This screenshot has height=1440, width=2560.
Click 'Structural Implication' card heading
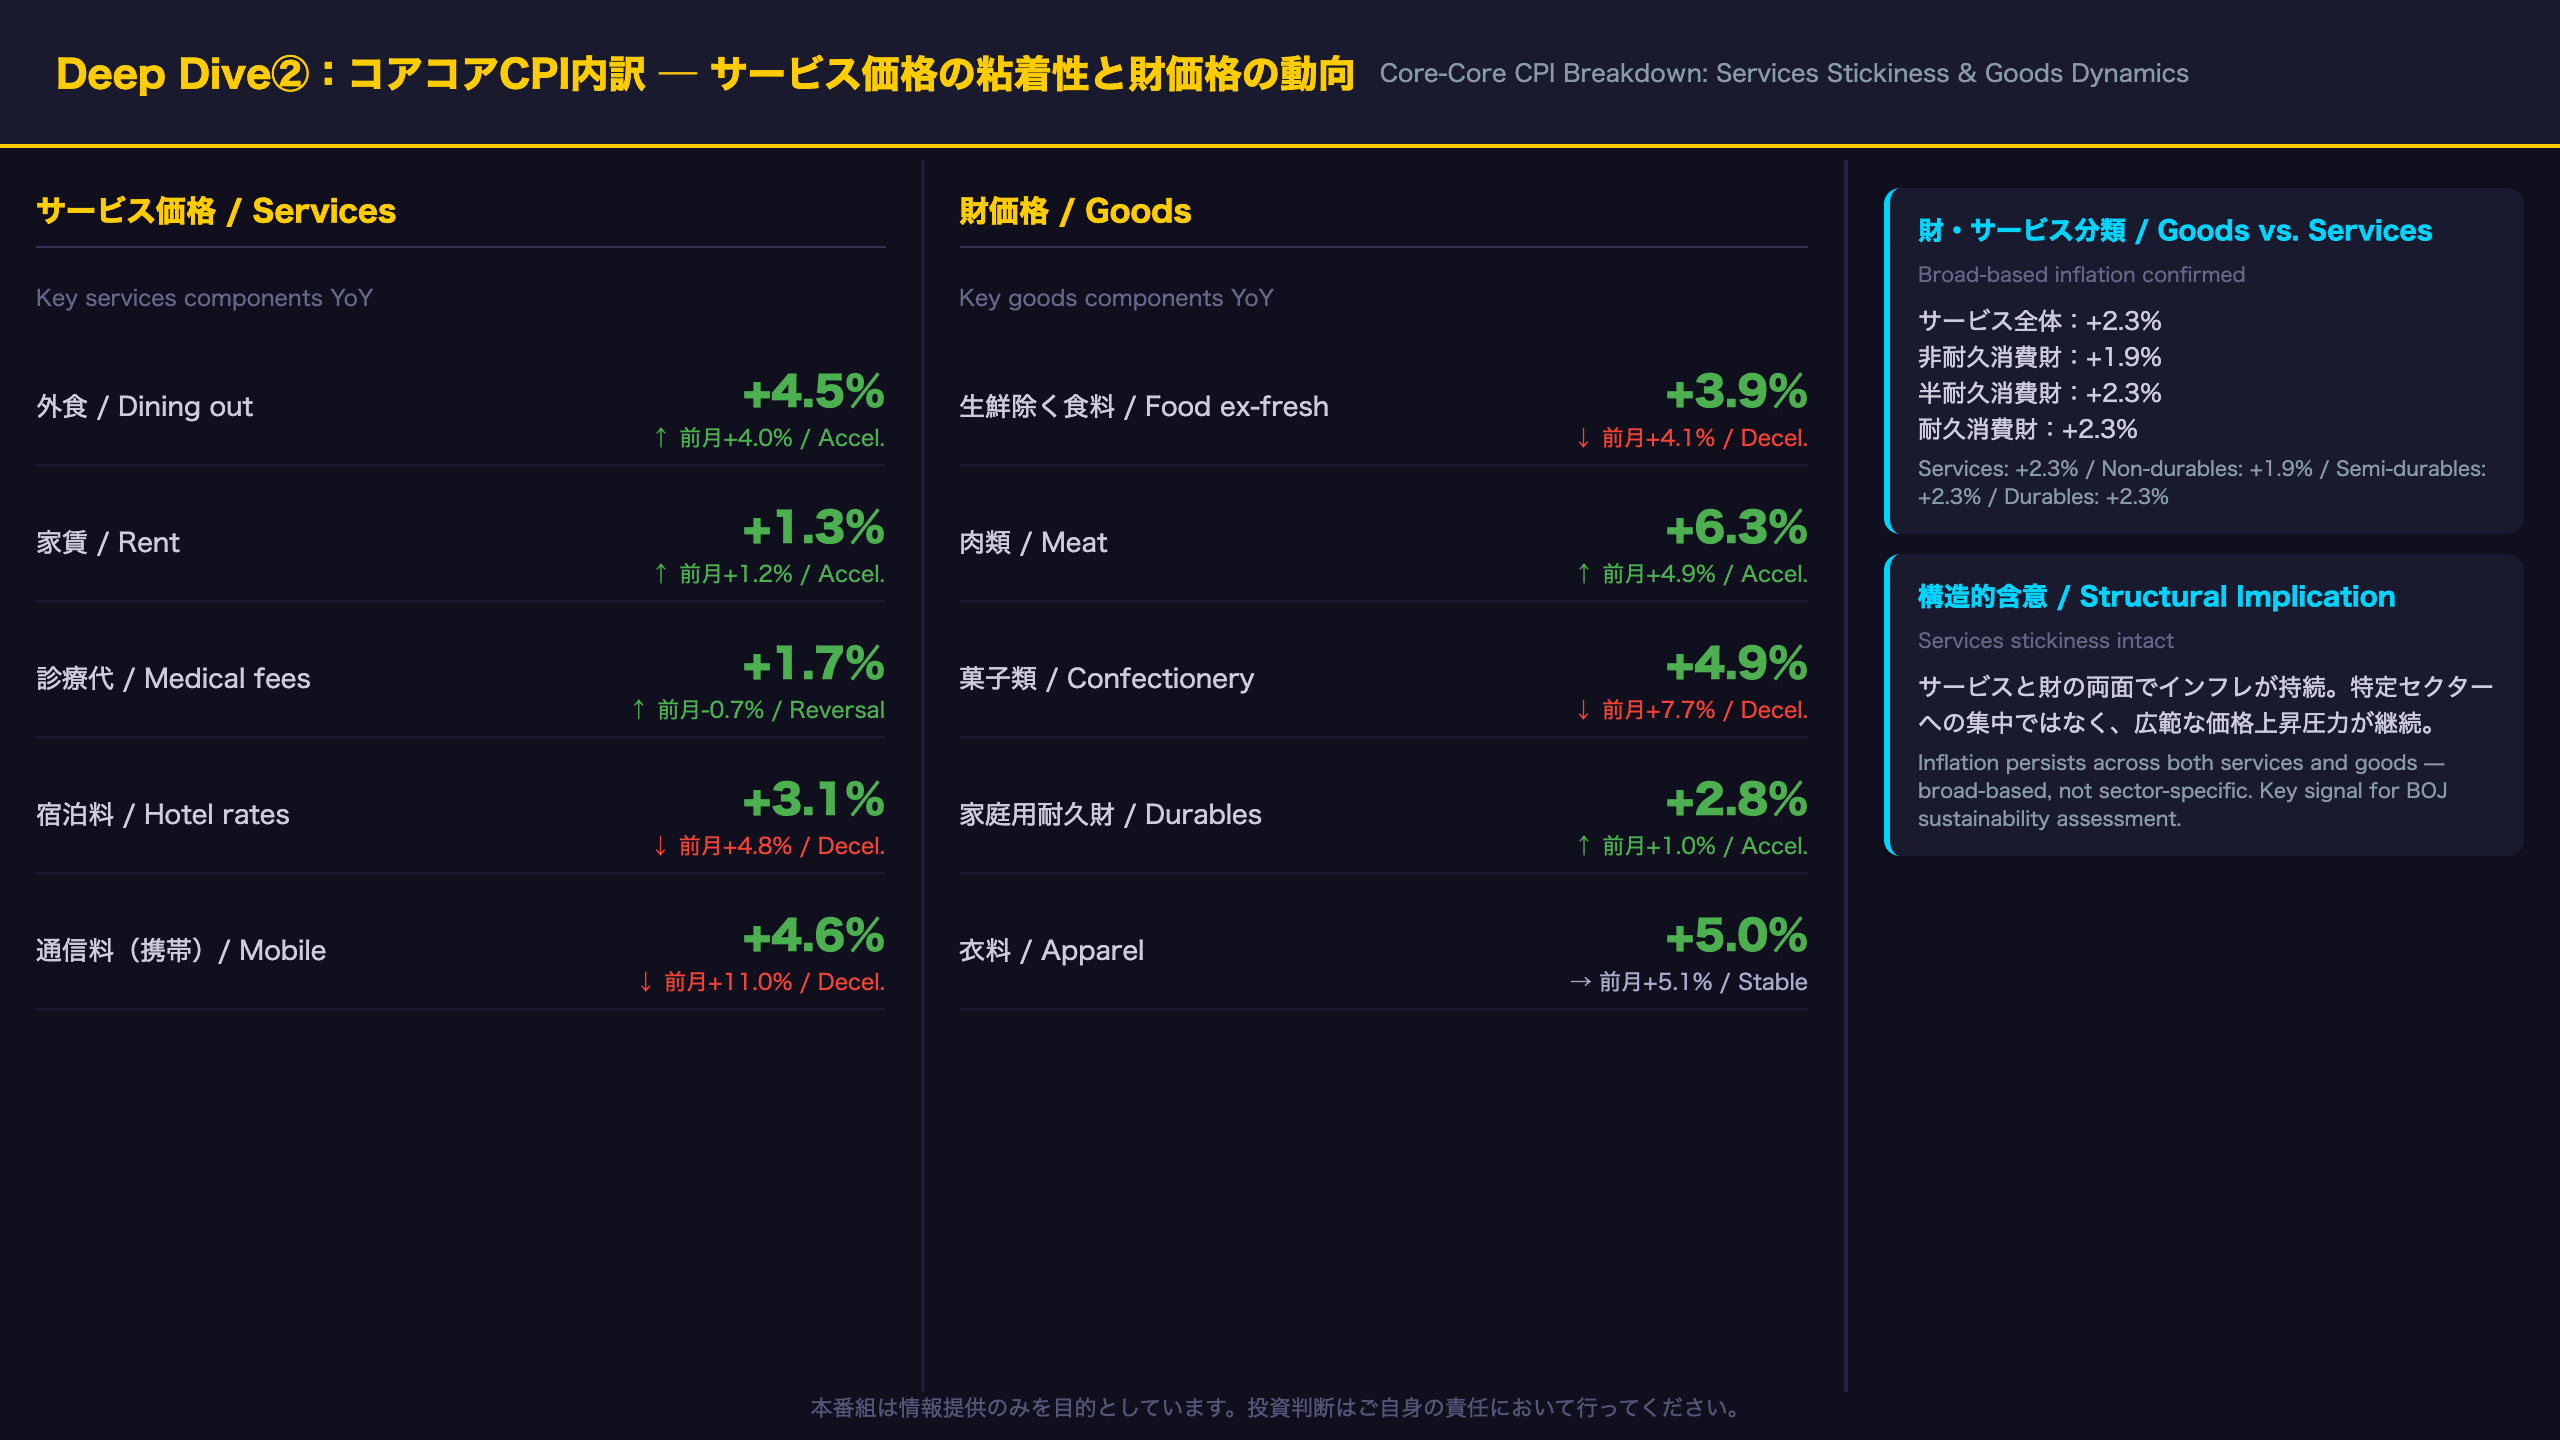point(2156,597)
